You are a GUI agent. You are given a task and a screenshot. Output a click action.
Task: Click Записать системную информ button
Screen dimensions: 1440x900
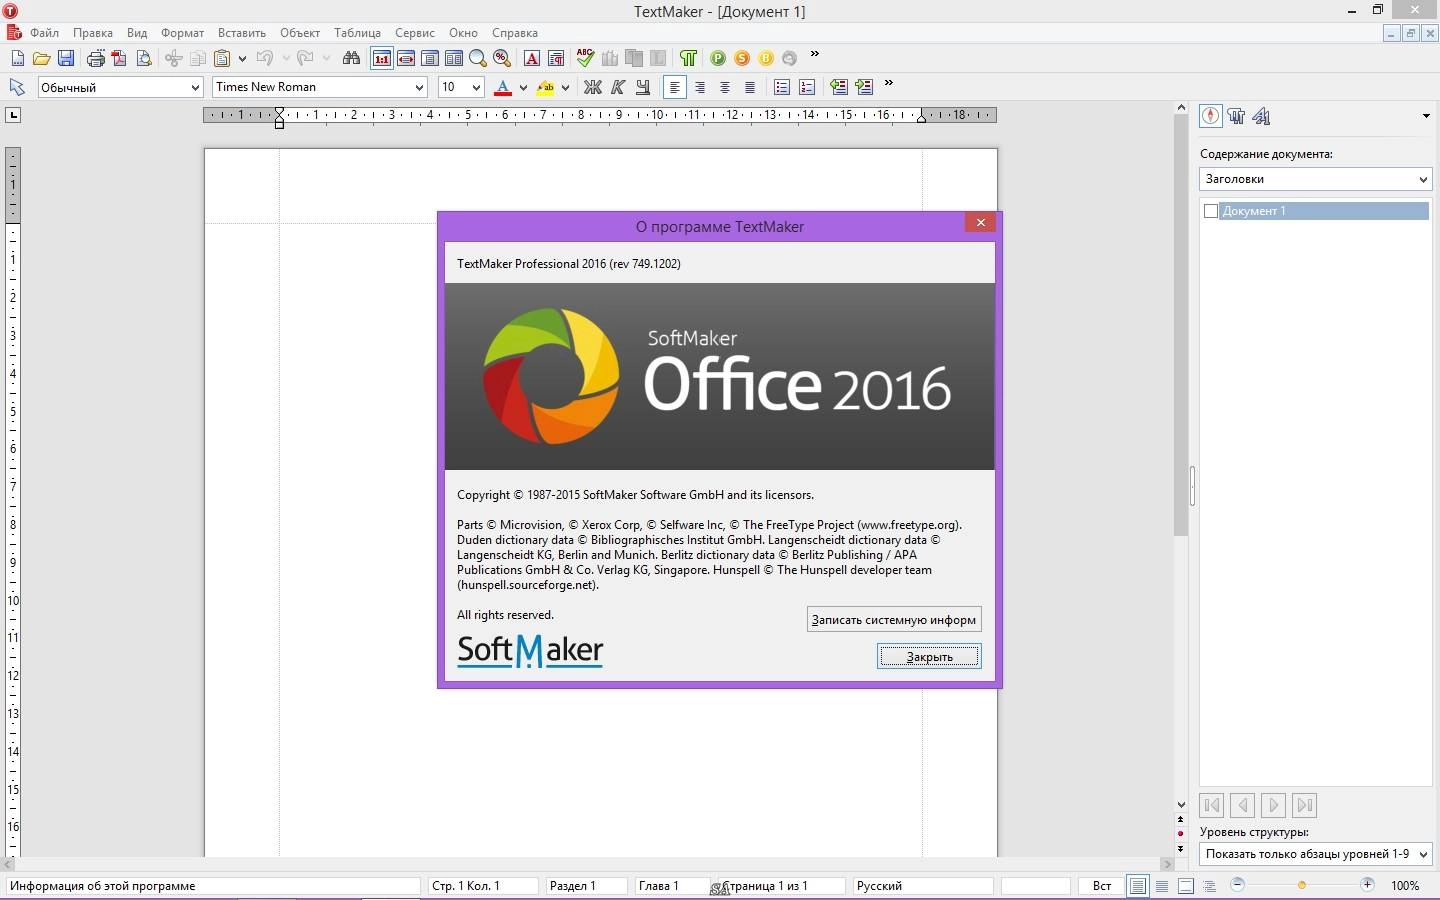(x=894, y=620)
